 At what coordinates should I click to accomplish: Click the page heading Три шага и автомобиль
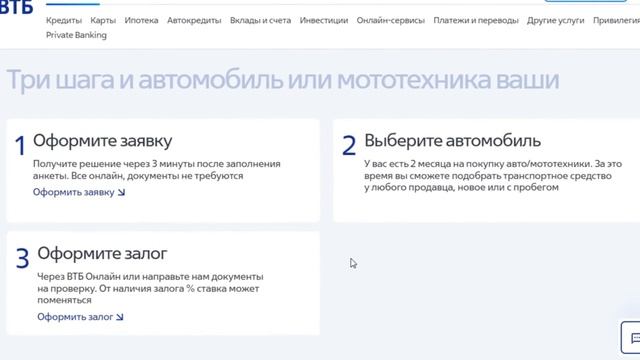click(282, 80)
